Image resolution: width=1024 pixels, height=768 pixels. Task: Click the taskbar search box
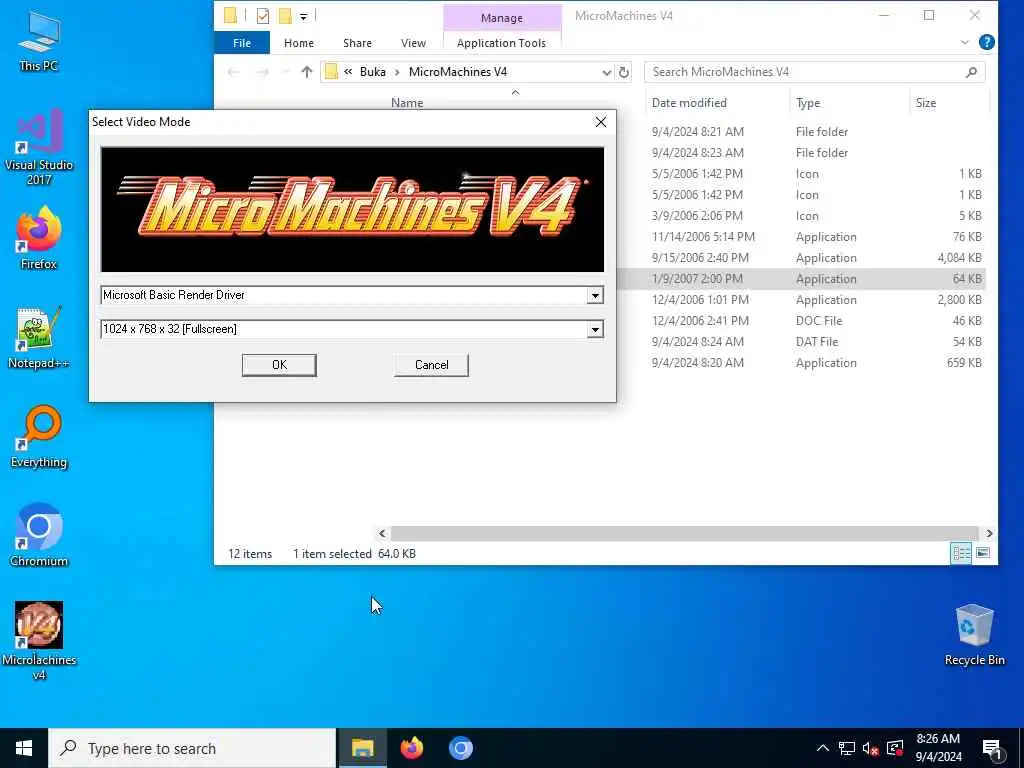192,748
